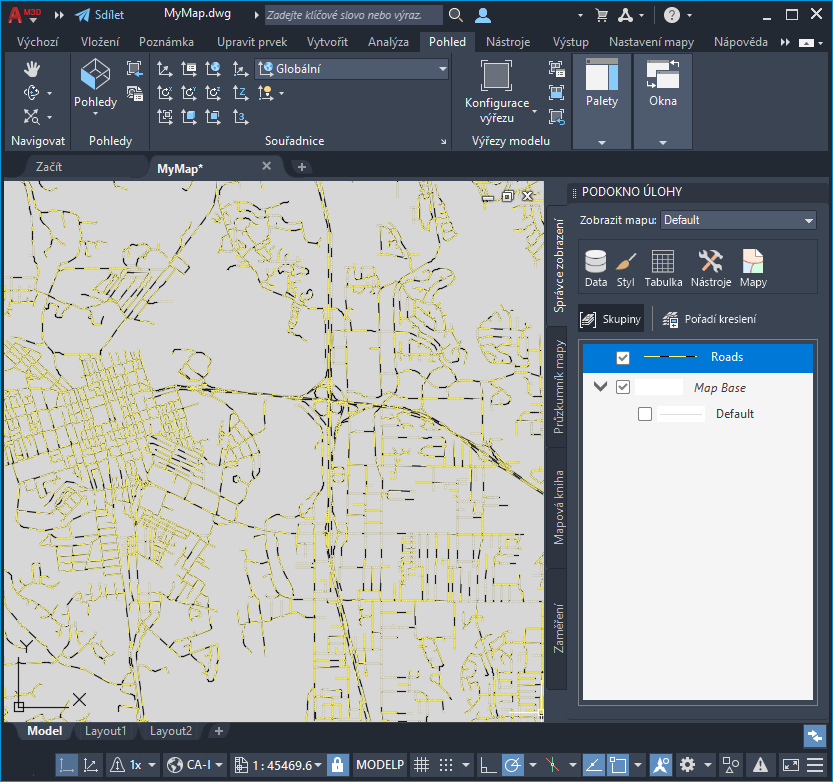This screenshot has width=833, height=782.
Task: Expand the Globální coordinate system dropdown
Action: (443, 69)
